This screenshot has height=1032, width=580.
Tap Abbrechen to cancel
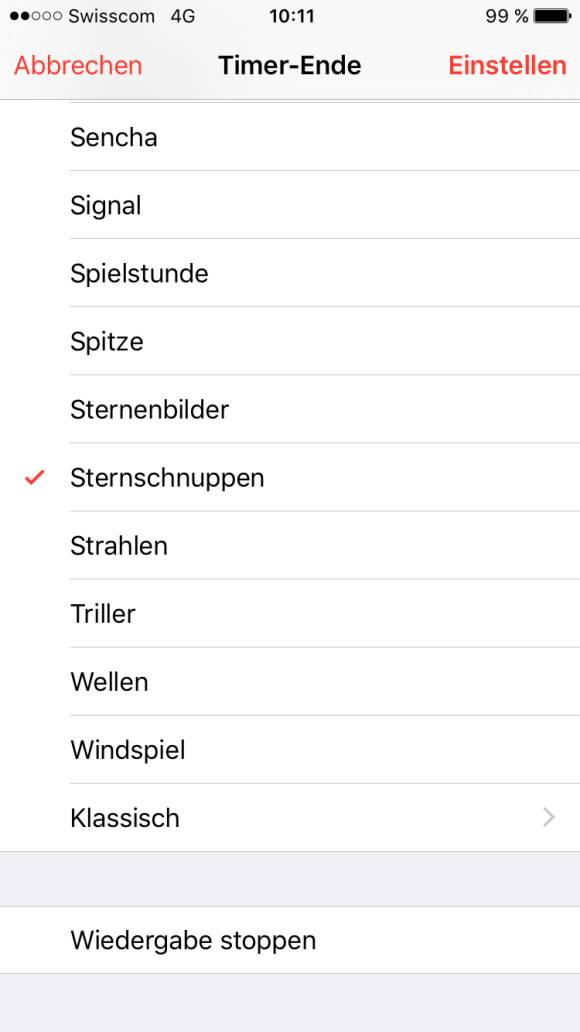click(78, 65)
